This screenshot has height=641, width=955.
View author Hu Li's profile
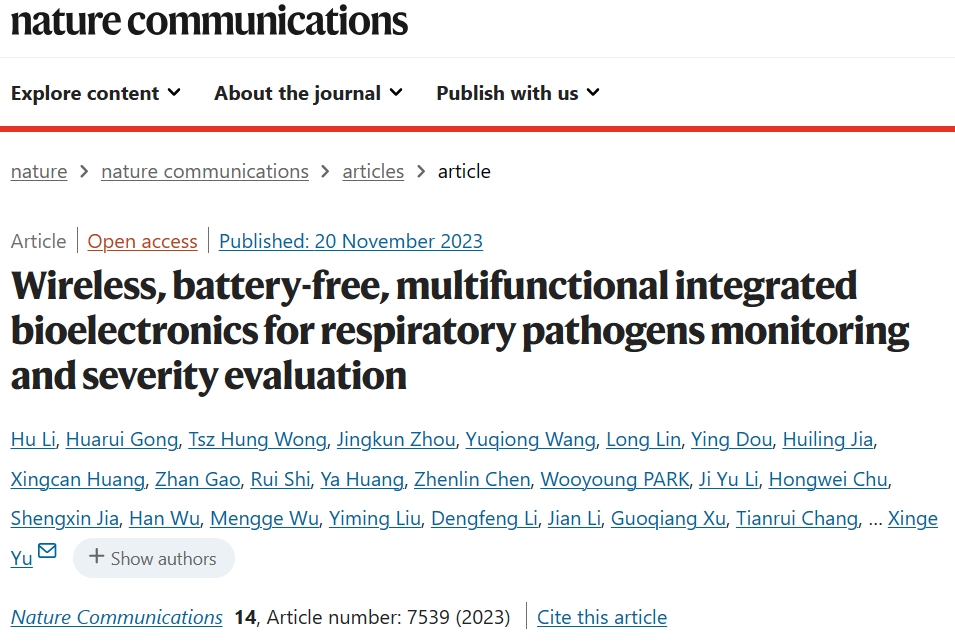point(33,439)
